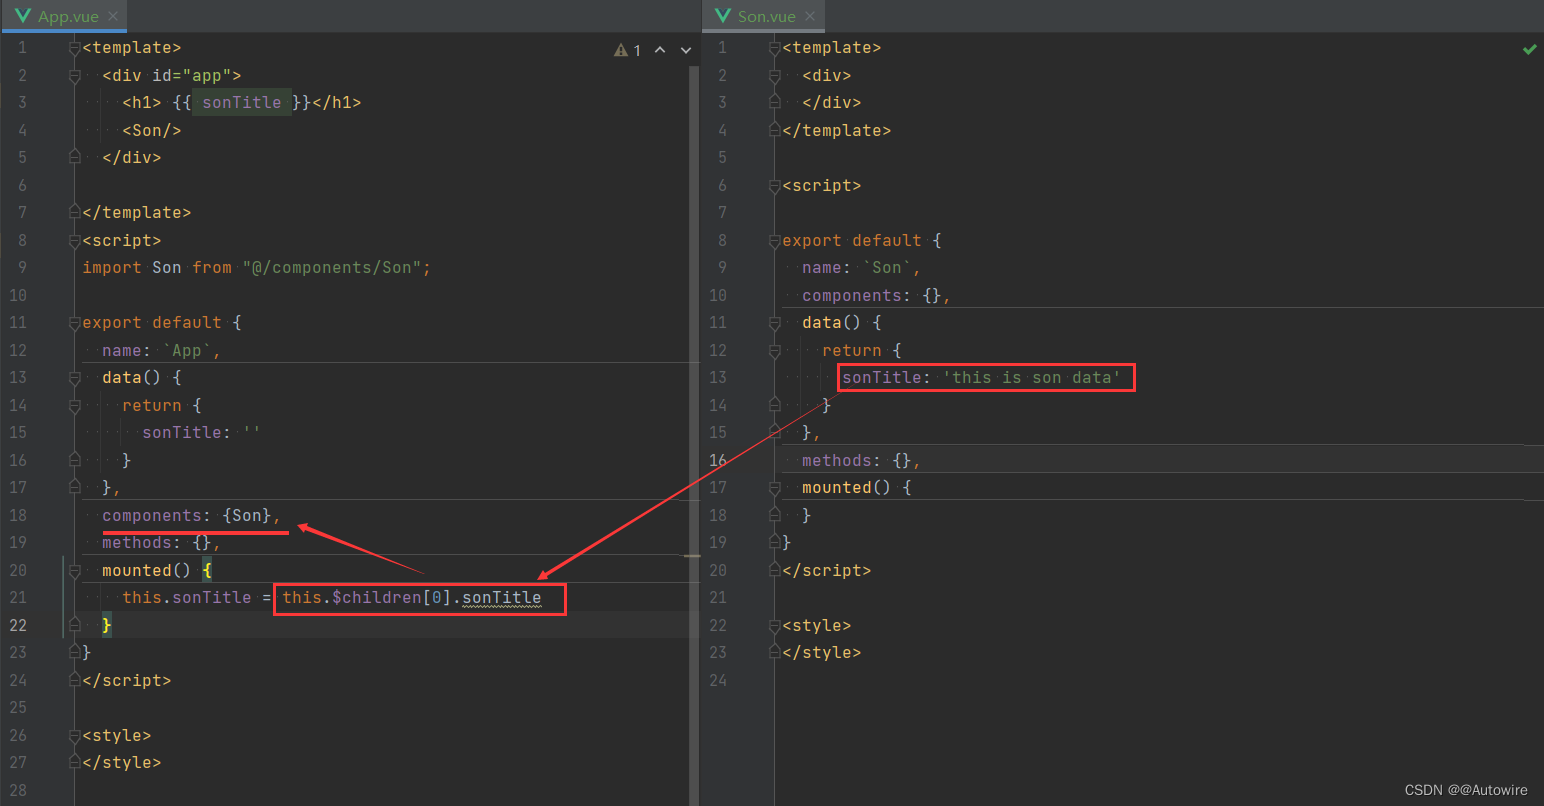Collapse the script block at line 6 in Son.vue
The image size is (1544, 806).
point(775,185)
